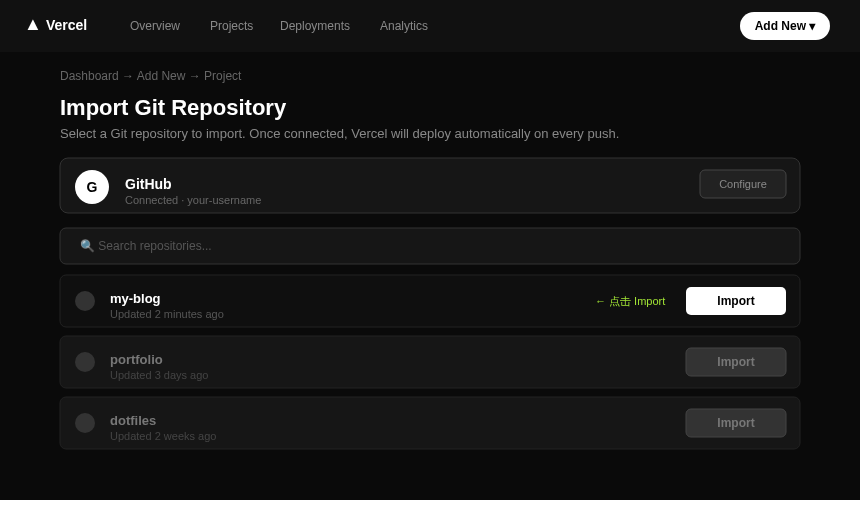This screenshot has width=868, height=508.
Task: Open the Overview tab
Action: (155, 26)
